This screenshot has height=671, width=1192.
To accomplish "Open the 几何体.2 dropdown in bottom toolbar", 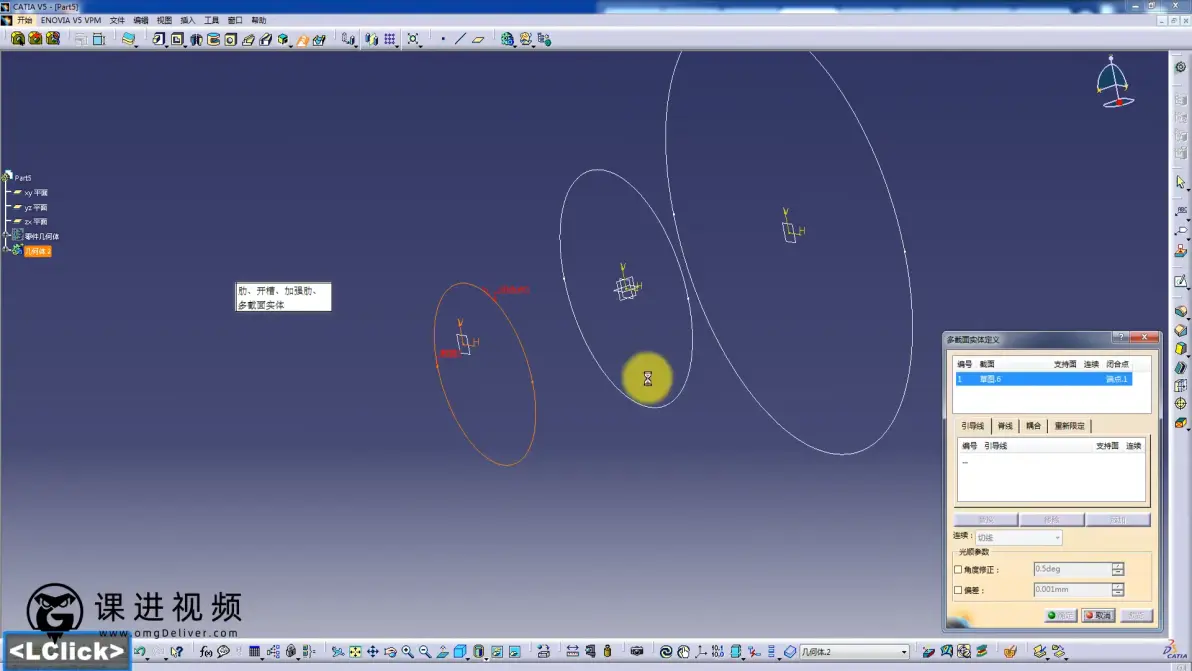I will point(854,651).
